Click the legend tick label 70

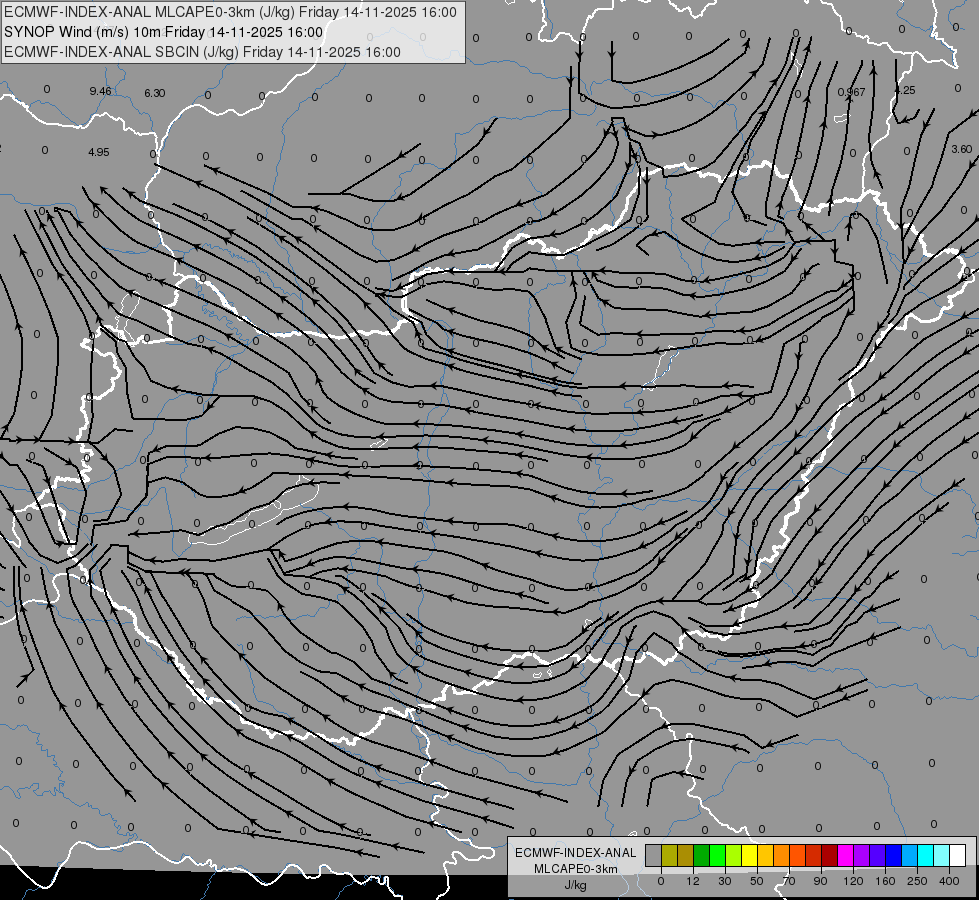[789, 881]
